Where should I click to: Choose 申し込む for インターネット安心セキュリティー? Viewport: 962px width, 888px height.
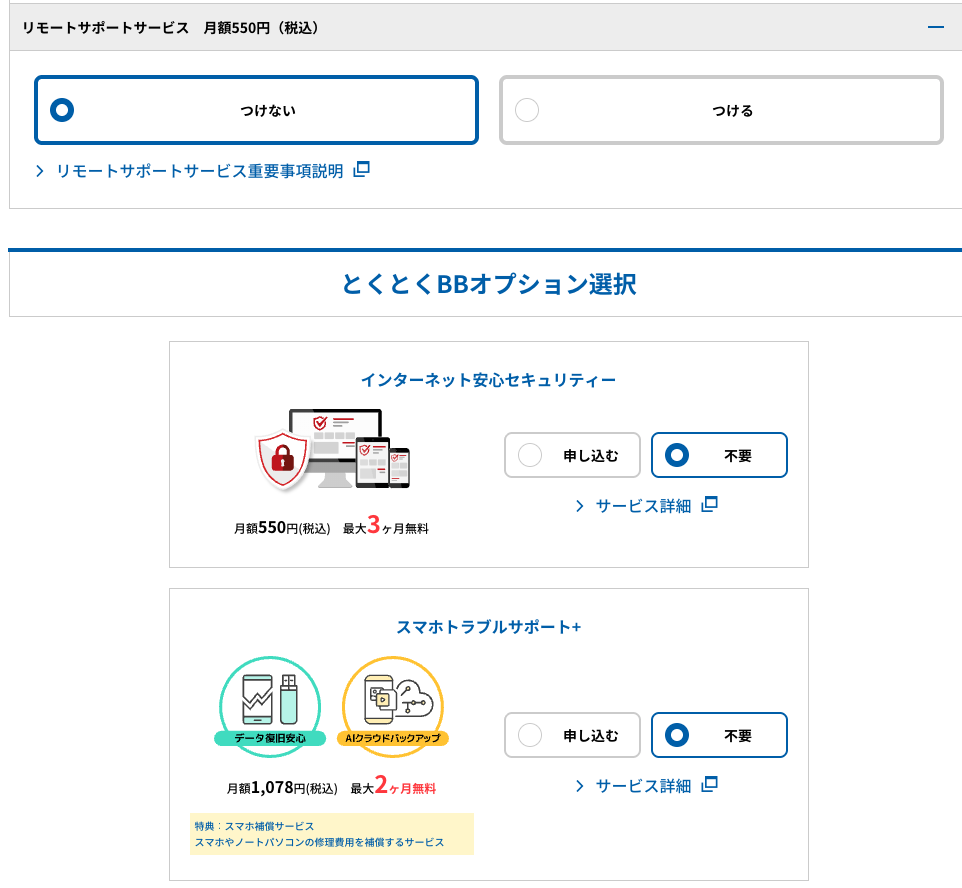[x=571, y=455]
